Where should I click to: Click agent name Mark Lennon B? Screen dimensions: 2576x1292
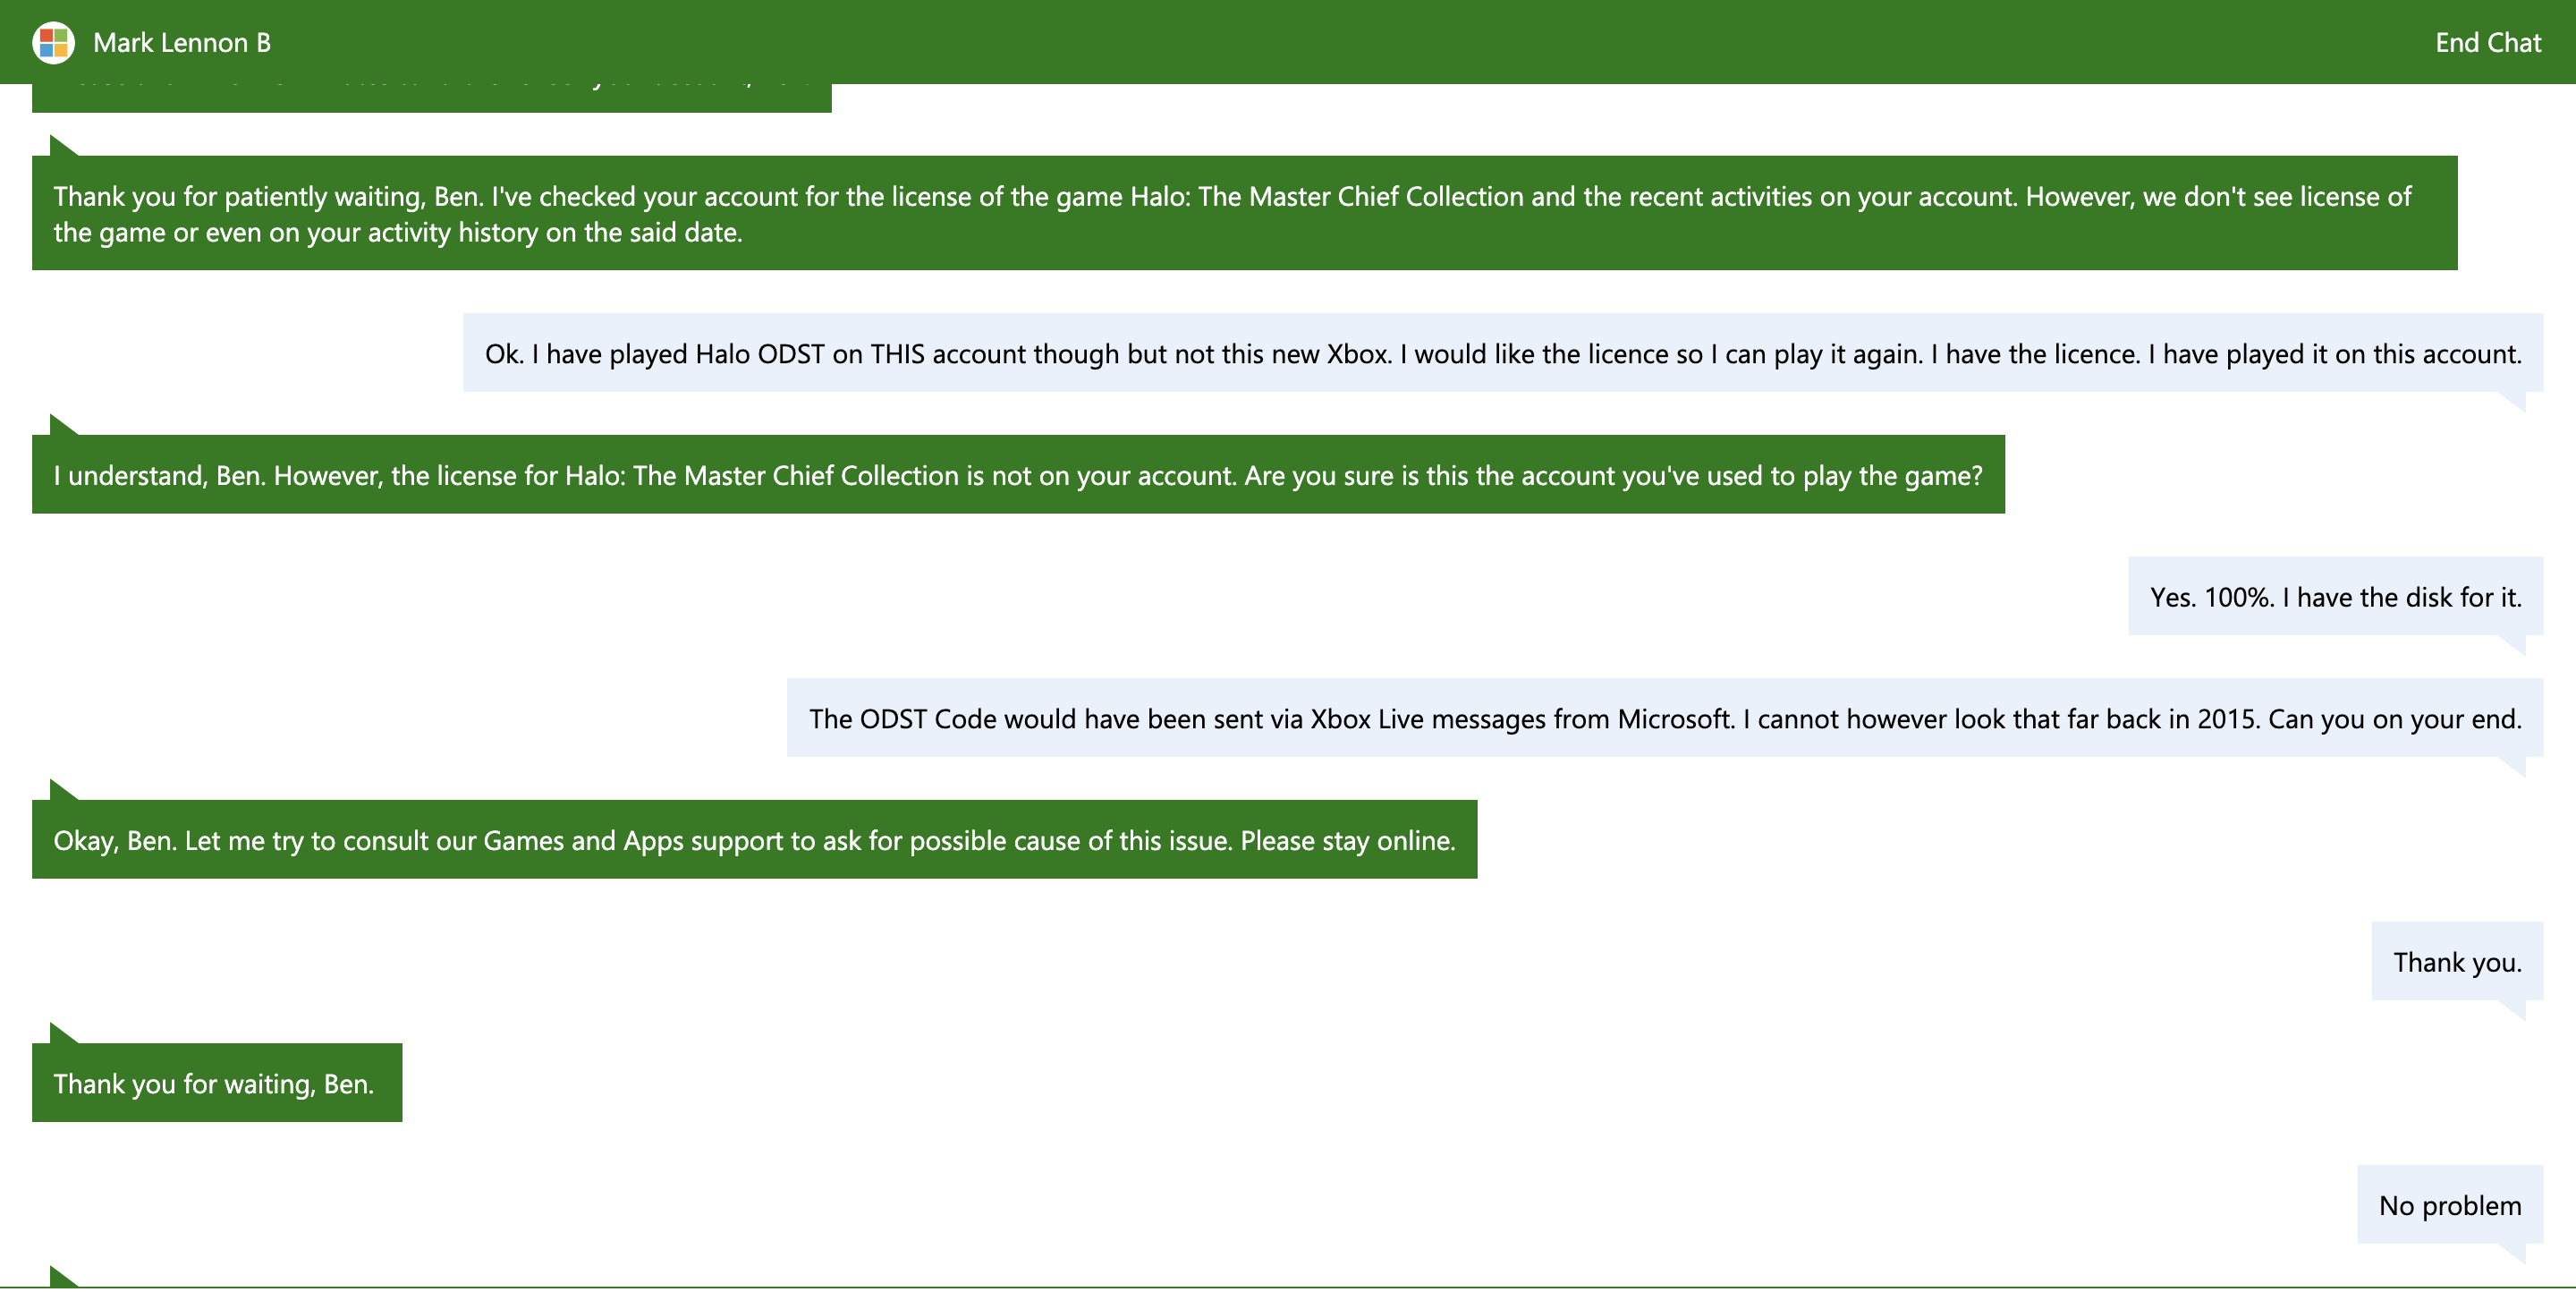pos(181,42)
